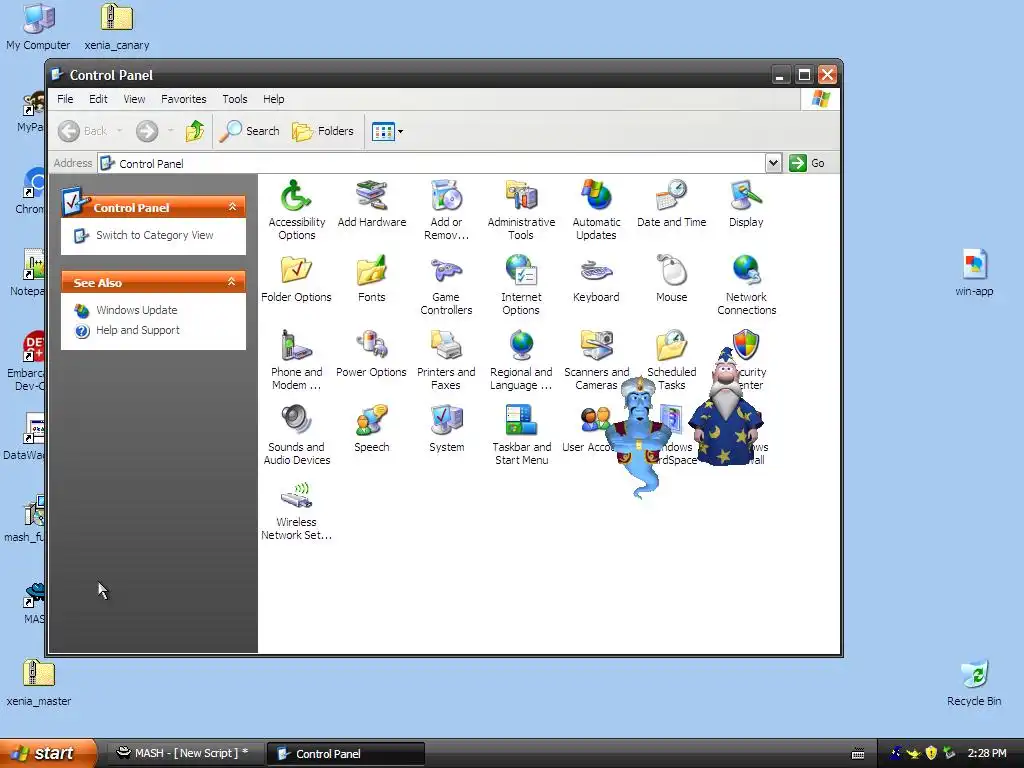The image size is (1024, 768).
Task: Select xenia_canary desktop archive
Action: click(x=117, y=27)
